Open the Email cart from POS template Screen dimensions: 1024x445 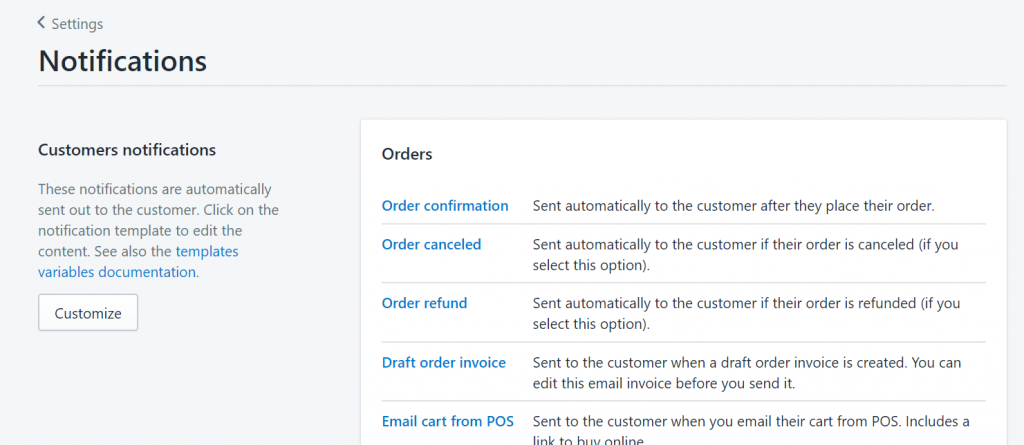coord(448,421)
